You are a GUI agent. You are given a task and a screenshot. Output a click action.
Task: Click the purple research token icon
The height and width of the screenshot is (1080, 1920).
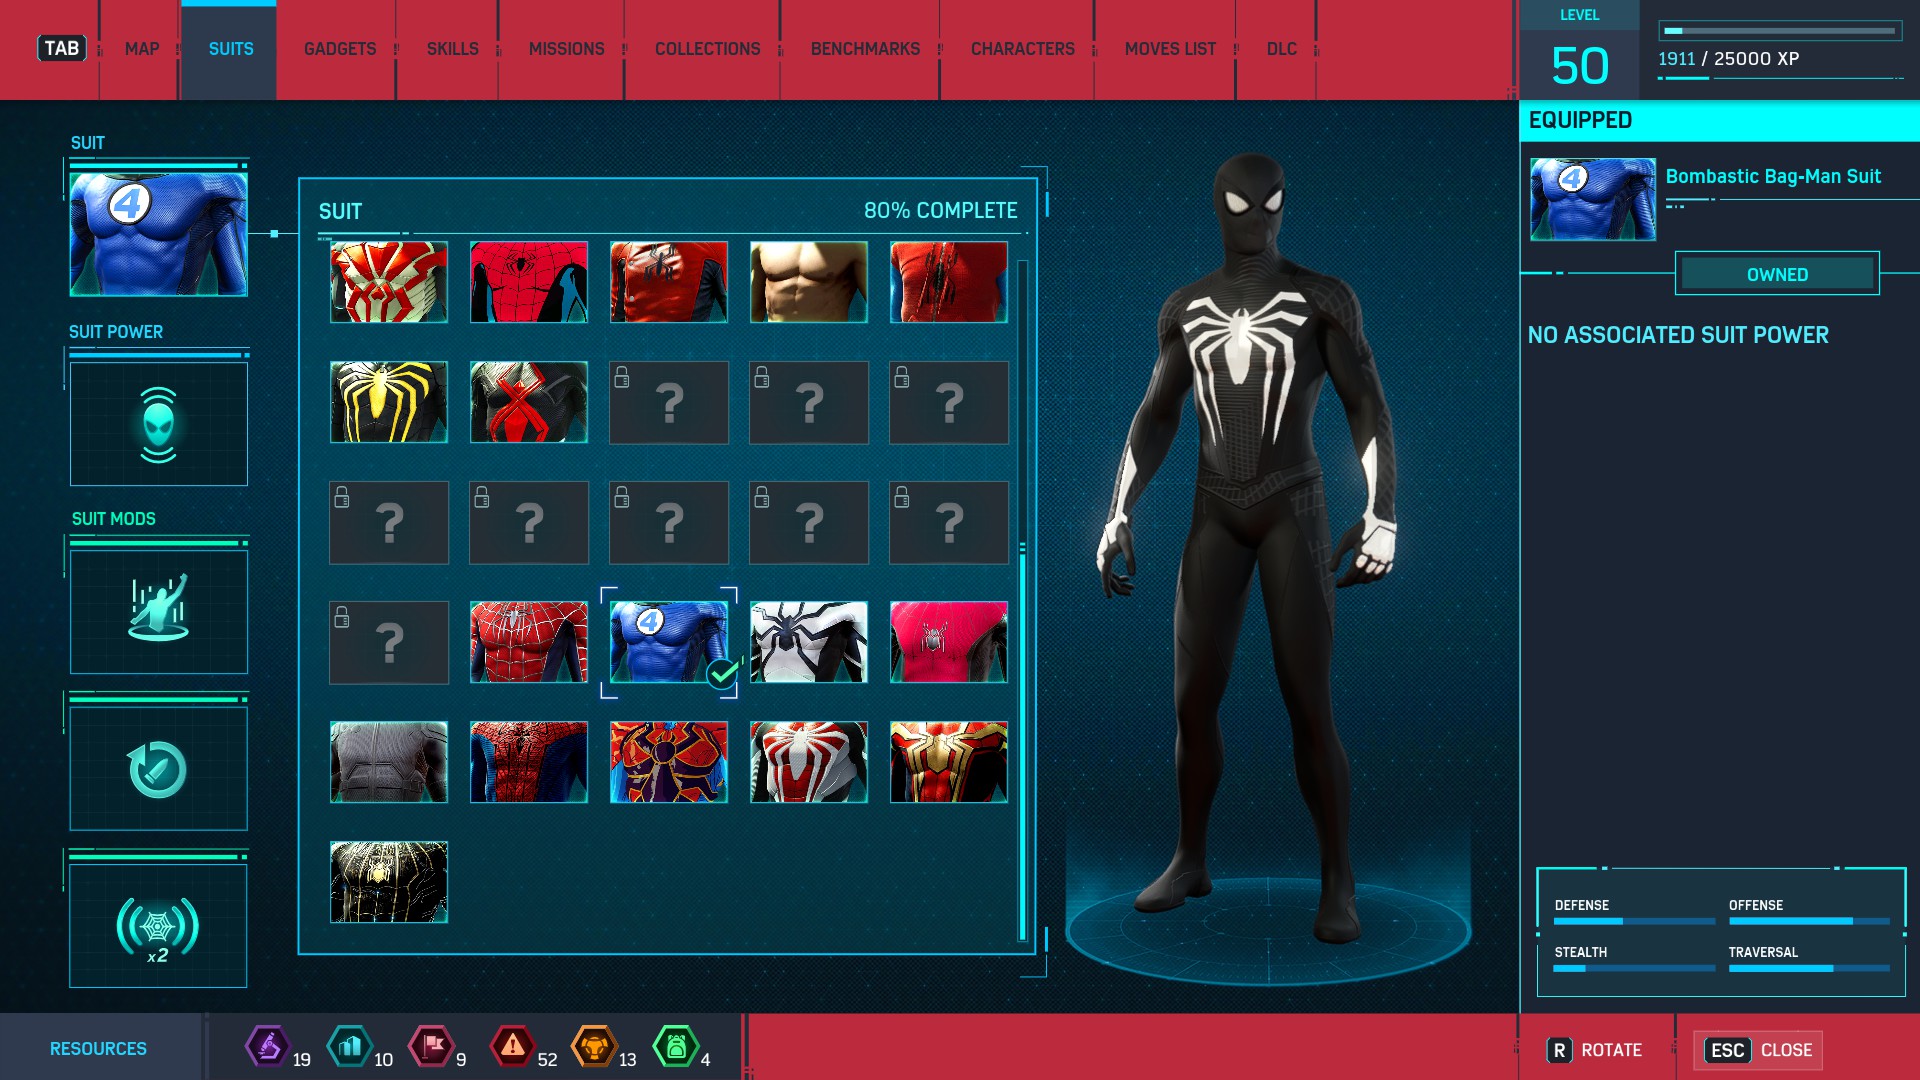pyautogui.click(x=268, y=1047)
